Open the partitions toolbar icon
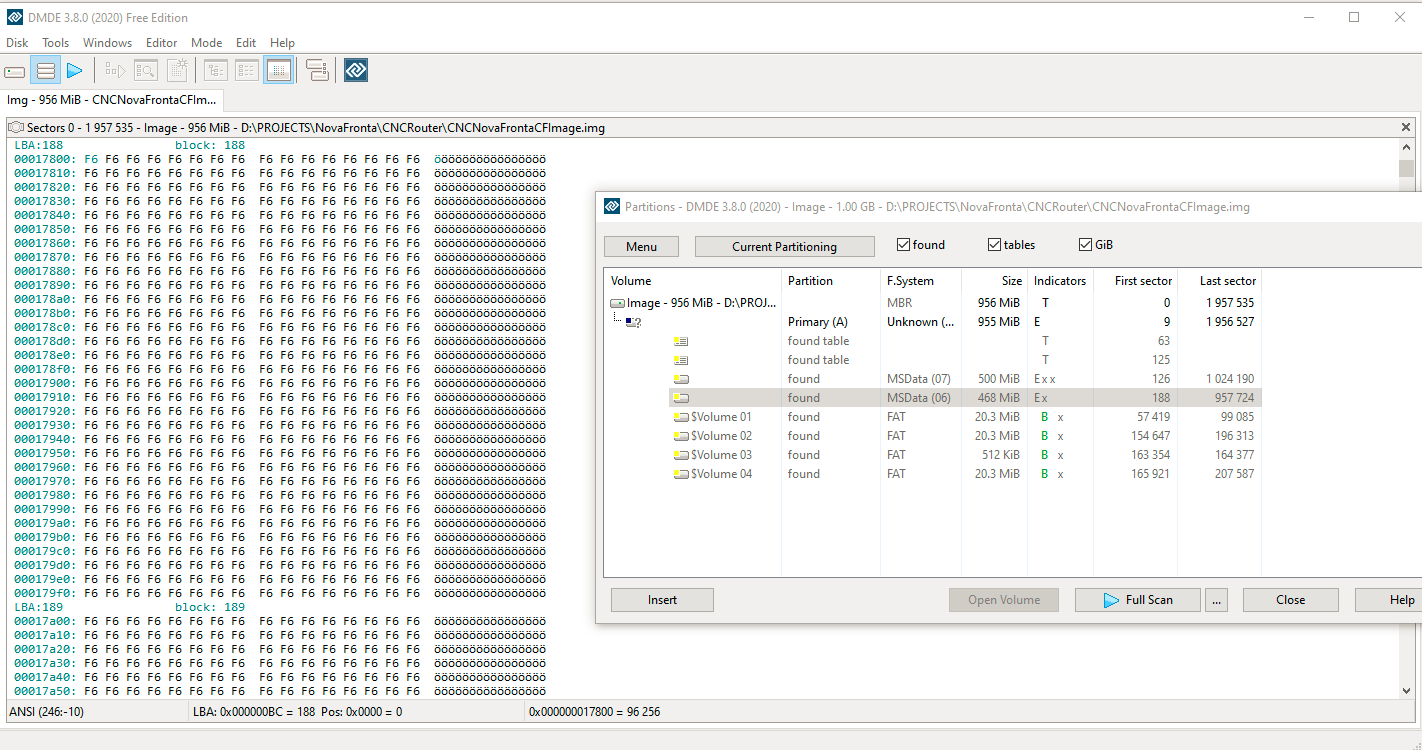1422x750 pixels. tap(45, 71)
